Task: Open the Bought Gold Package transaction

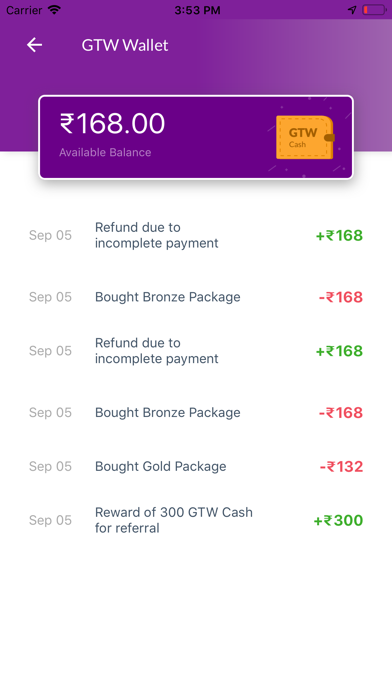Action: pos(196,467)
